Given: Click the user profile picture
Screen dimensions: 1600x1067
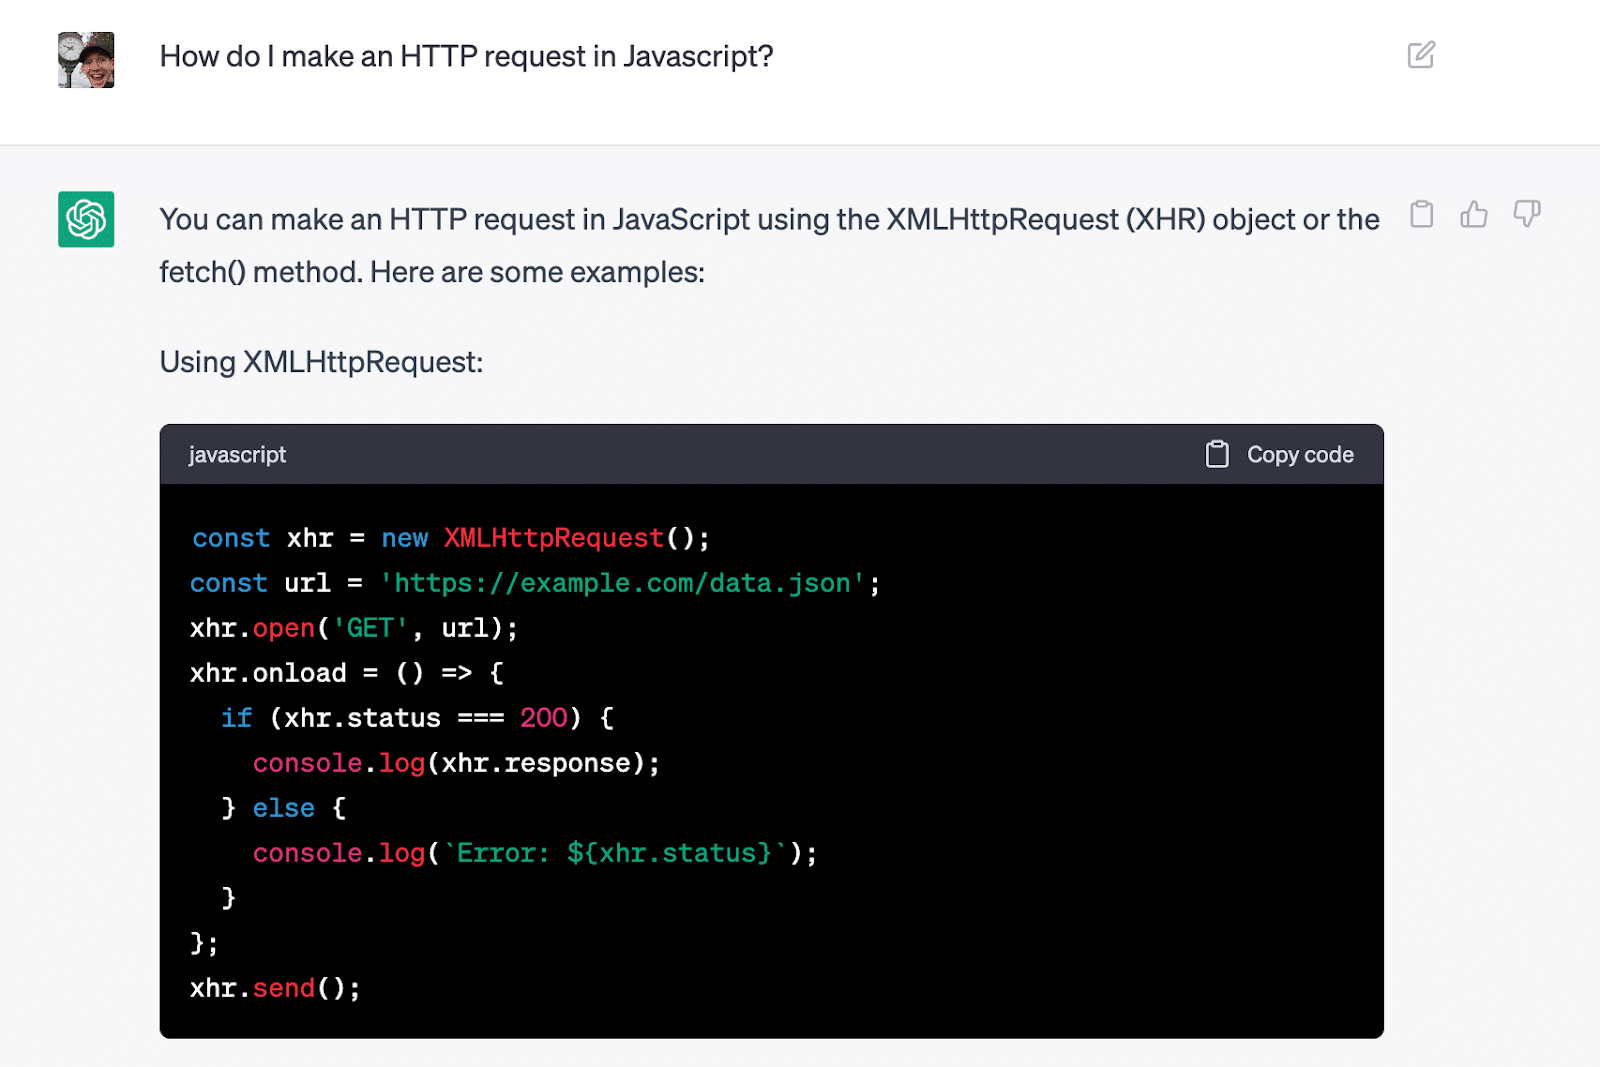Looking at the screenshot, I should (x=86, y=59).
